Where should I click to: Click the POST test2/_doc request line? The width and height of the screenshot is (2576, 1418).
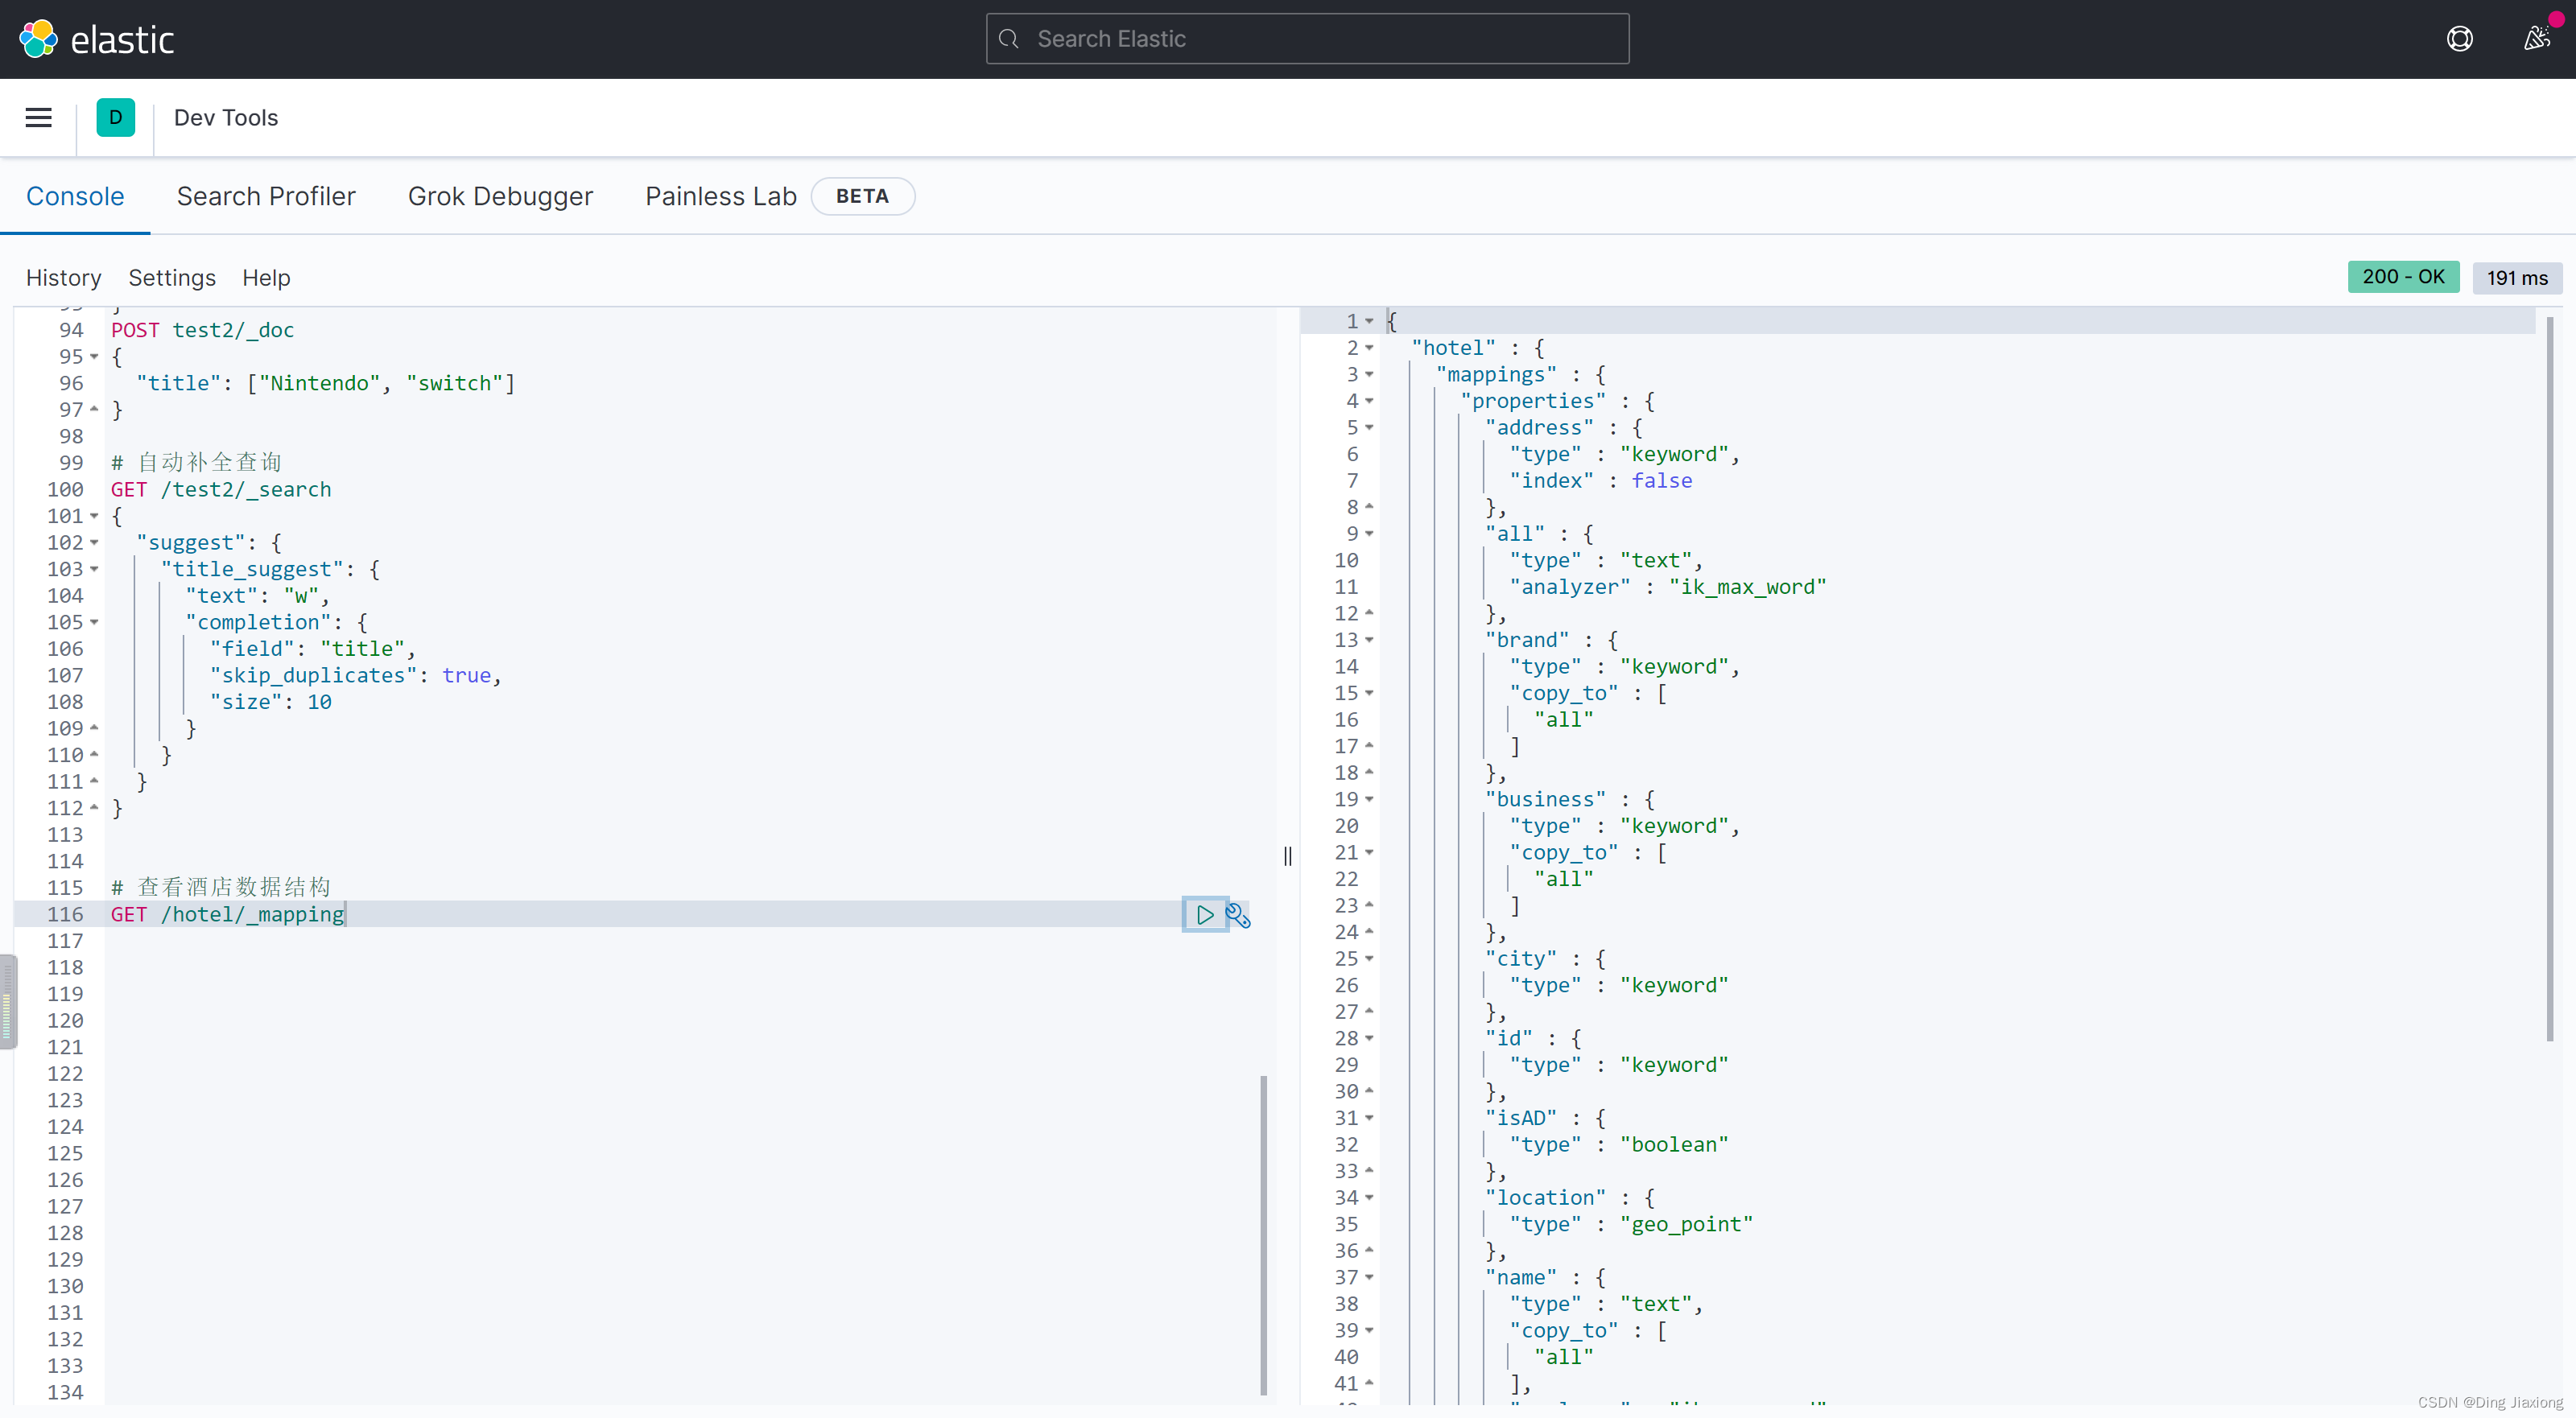(202, 330)
